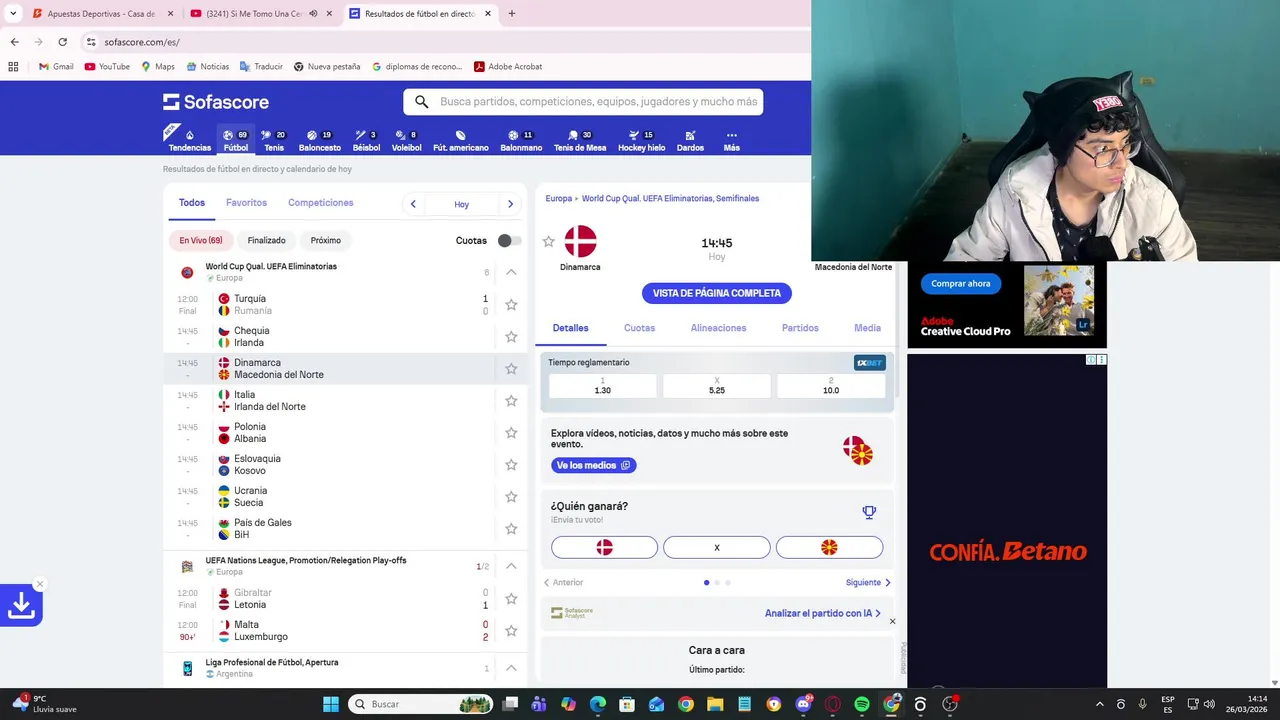Screen dimensions: 1280x720
Task: Favorite the Turquía vs Rumanía match
Action: 511,305
